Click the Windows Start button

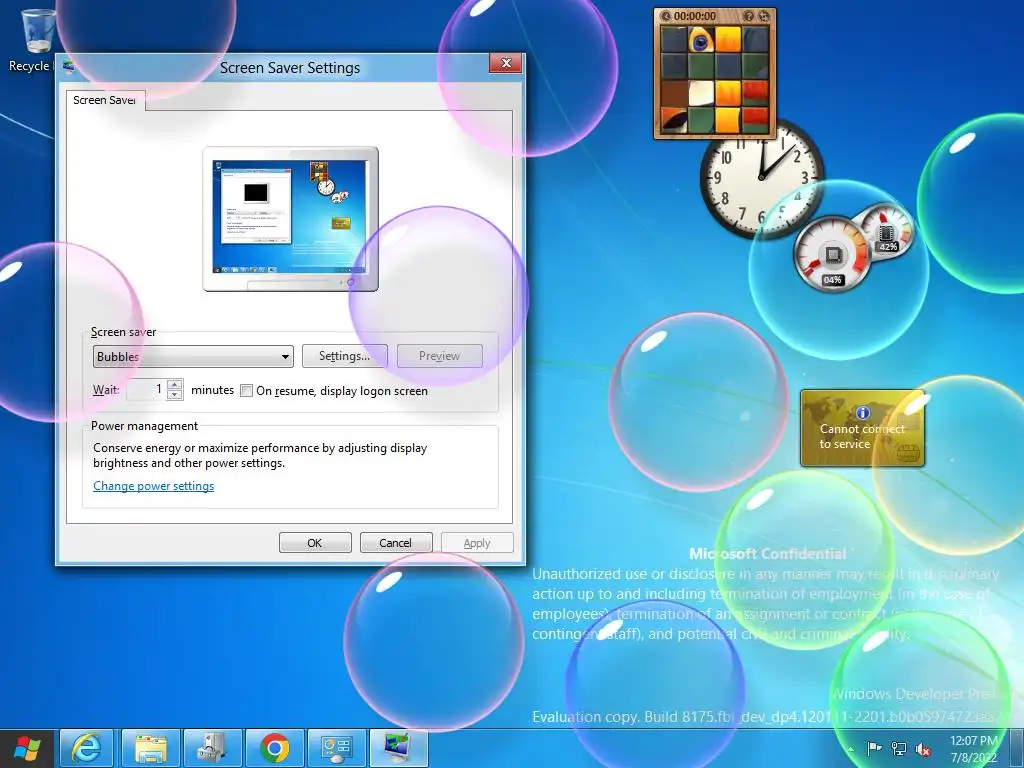pos(27,749)
